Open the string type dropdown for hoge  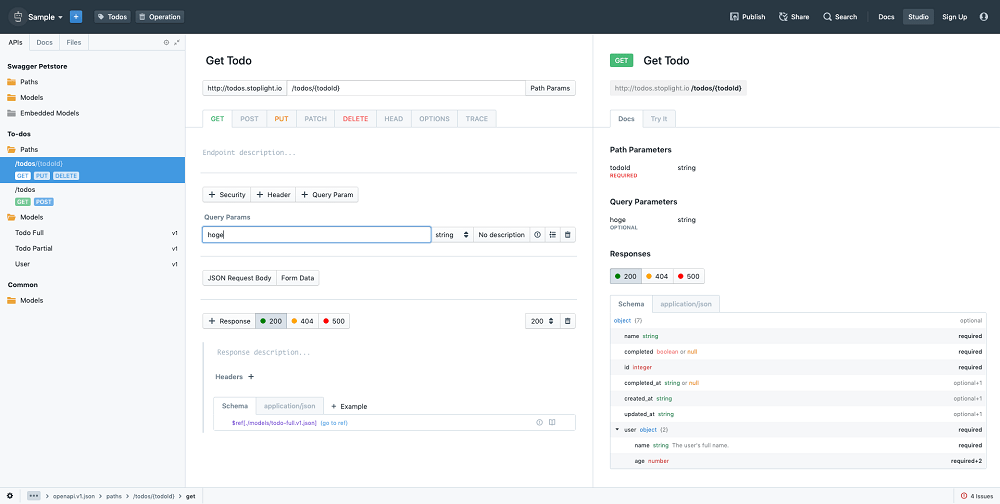click(452, 235)
